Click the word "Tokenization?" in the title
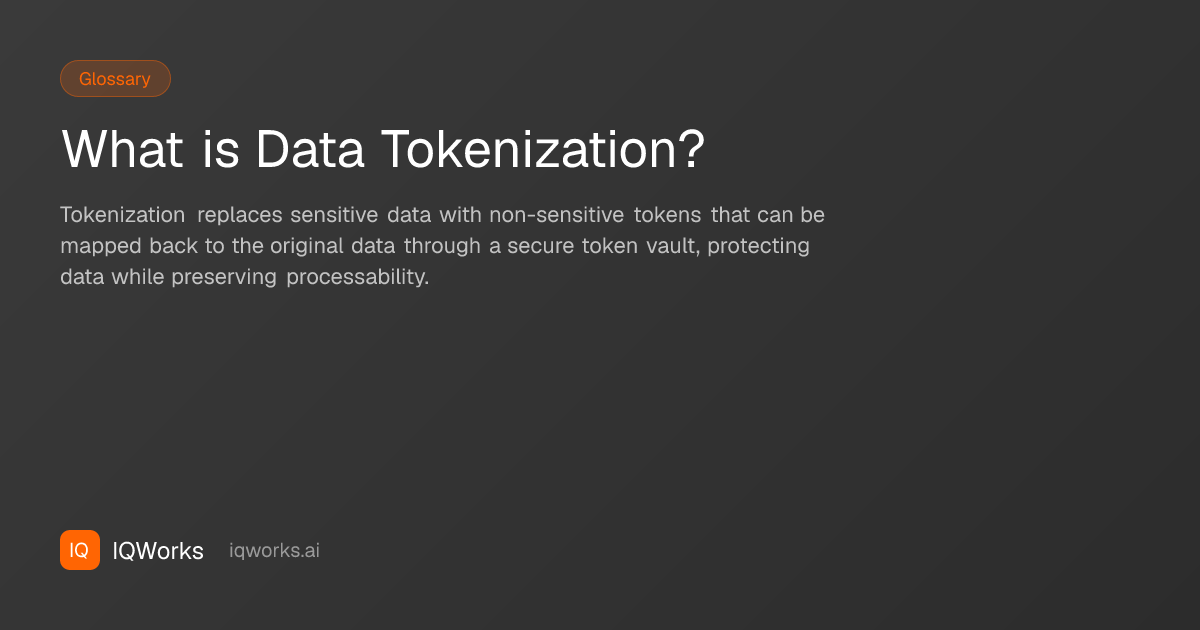Viewport: 1200px width, 630px height. [x=543, y=150]
